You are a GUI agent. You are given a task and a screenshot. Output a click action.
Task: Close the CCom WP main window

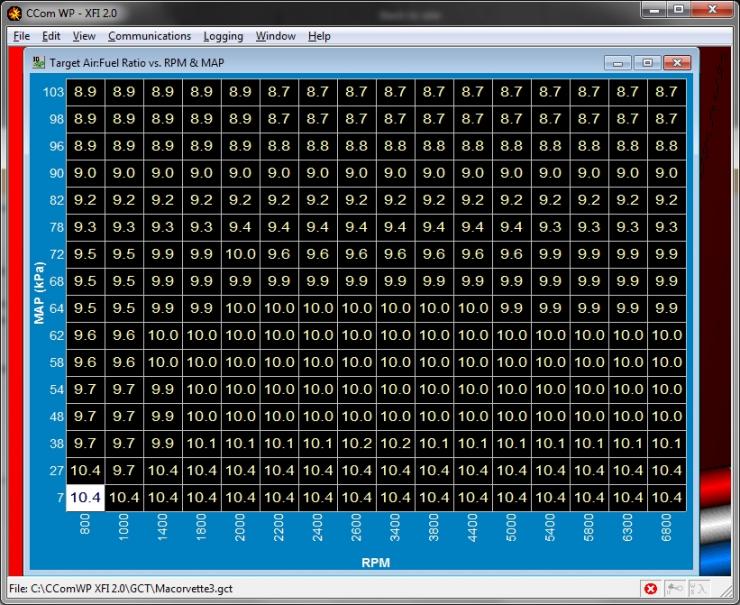[713, 9]
